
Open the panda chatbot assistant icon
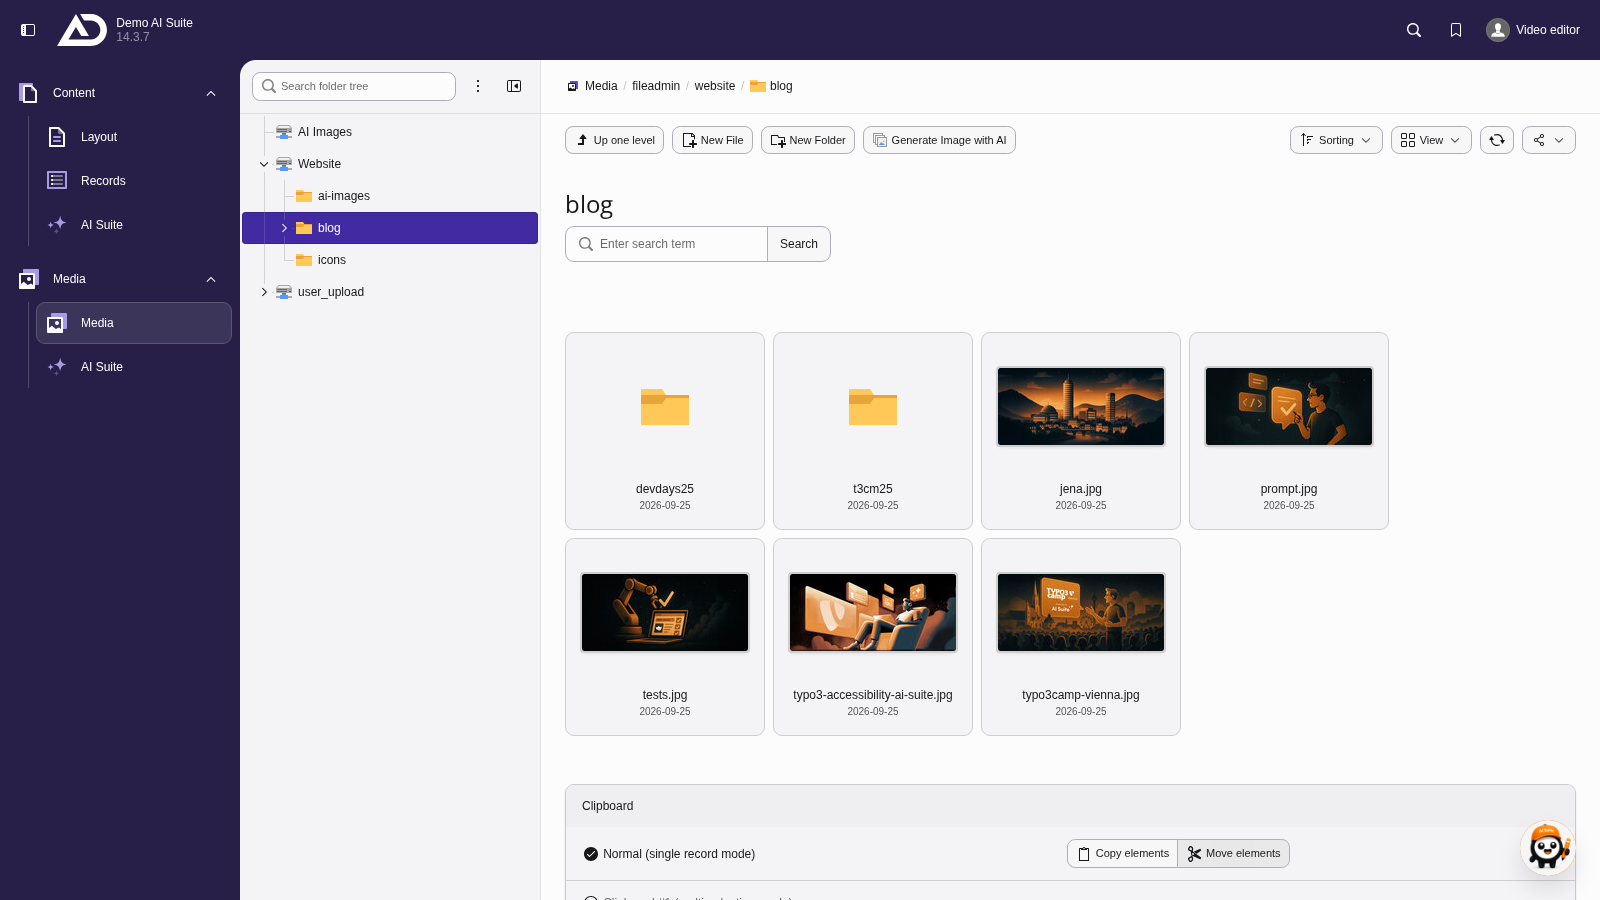pos(1548,848)
